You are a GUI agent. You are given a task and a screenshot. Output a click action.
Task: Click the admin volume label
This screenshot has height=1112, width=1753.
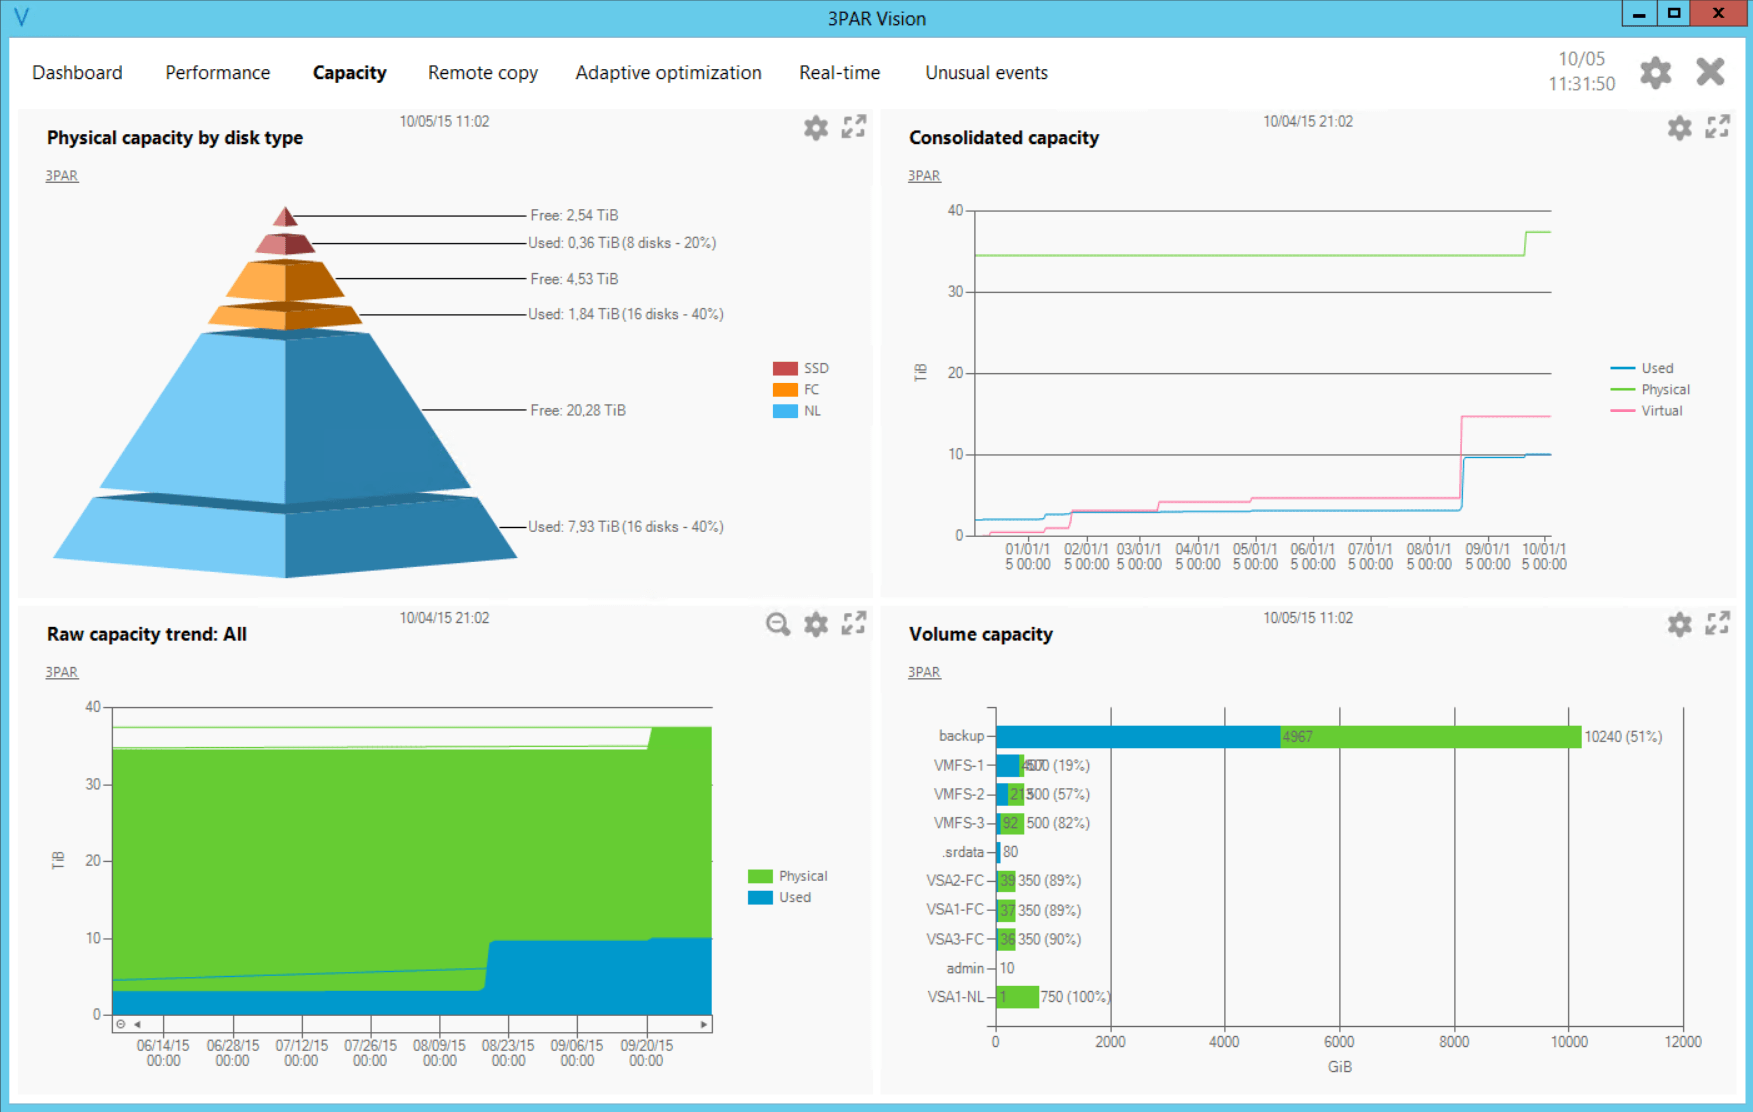tap(965, 968)
